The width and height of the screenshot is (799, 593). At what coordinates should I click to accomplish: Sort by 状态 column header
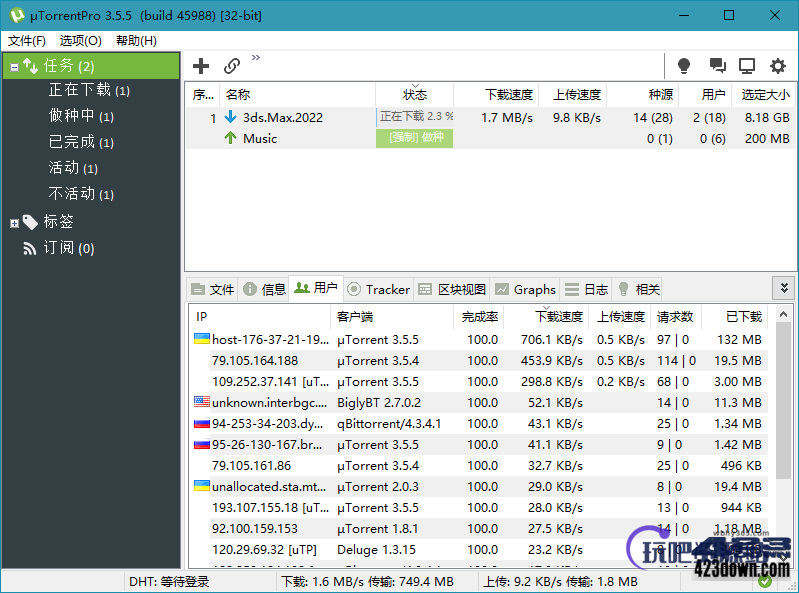[x=415, y=95]
